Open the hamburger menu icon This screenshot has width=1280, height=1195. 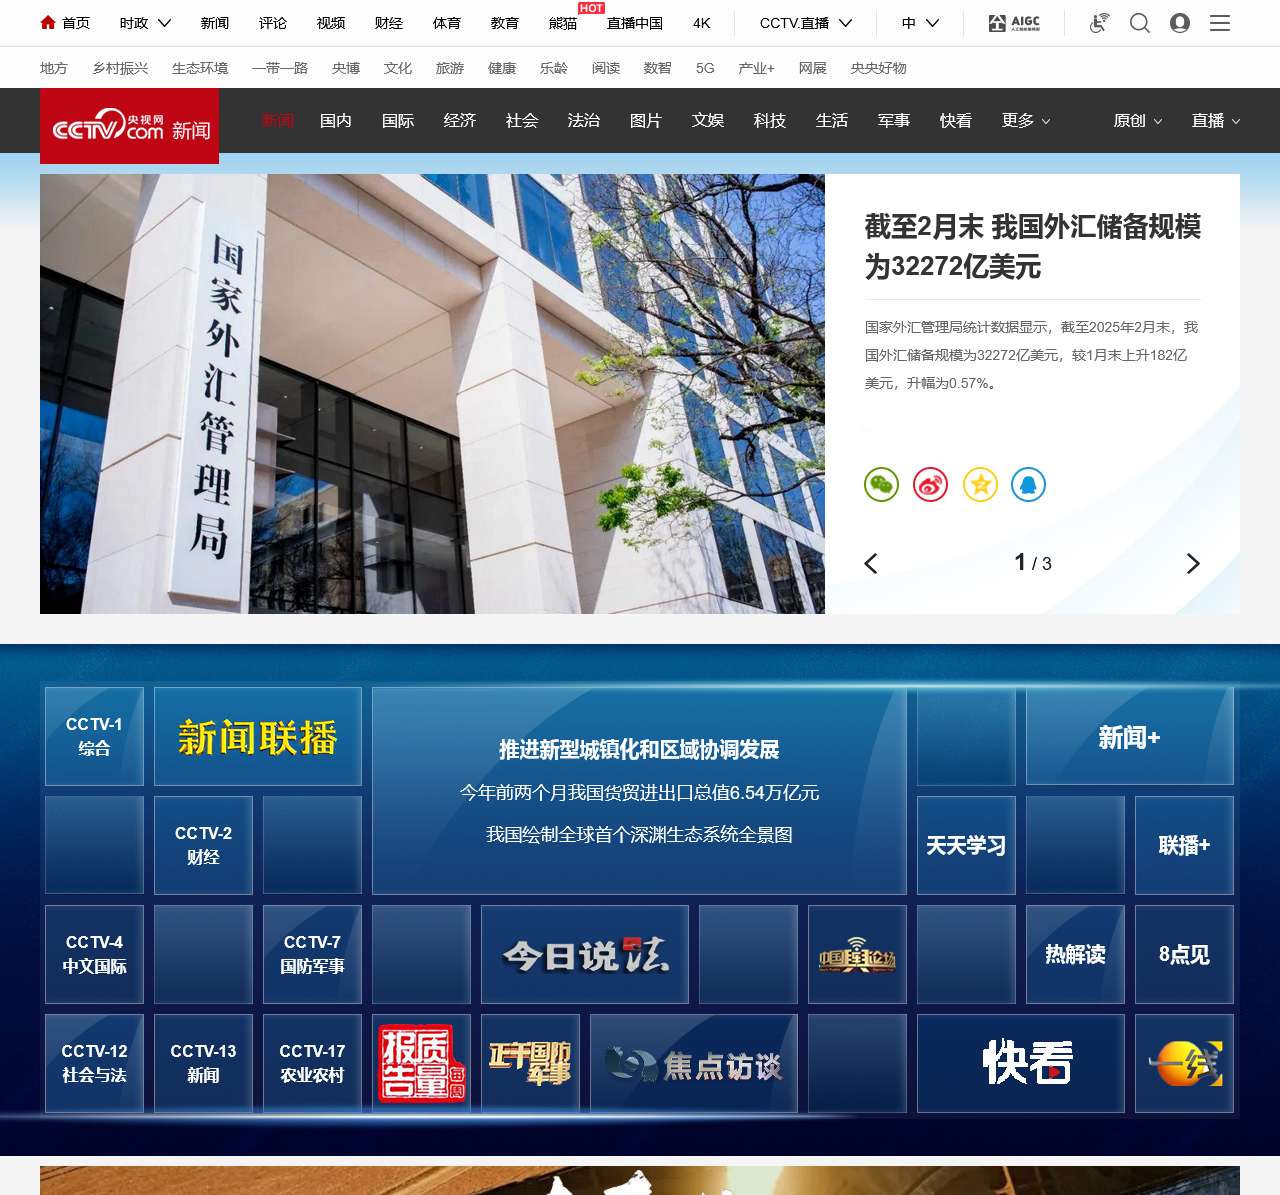pos(1220,23)
